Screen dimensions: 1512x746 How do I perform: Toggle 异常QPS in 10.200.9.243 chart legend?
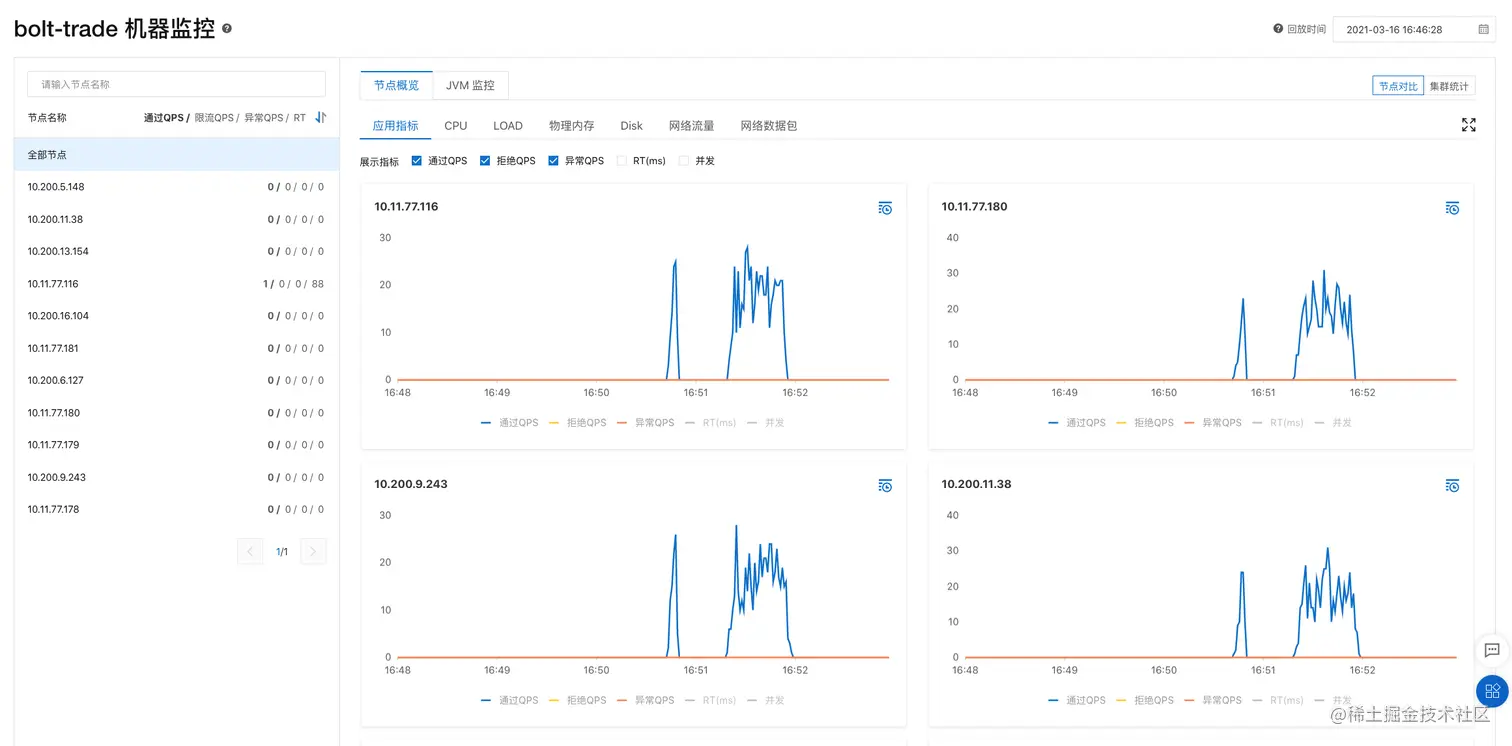click(652, 699)
